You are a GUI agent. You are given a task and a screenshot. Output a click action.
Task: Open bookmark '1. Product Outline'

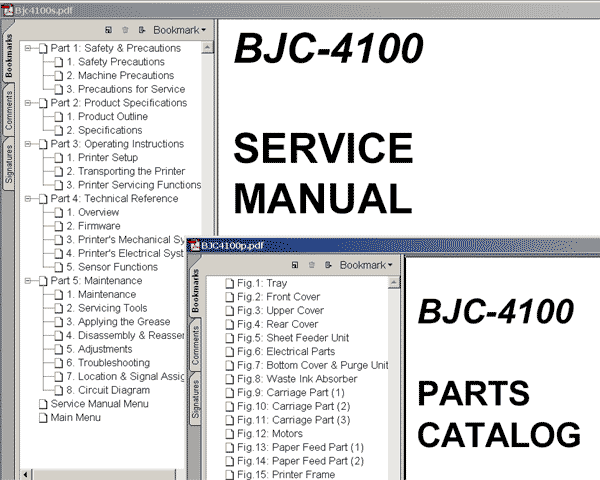107,116
